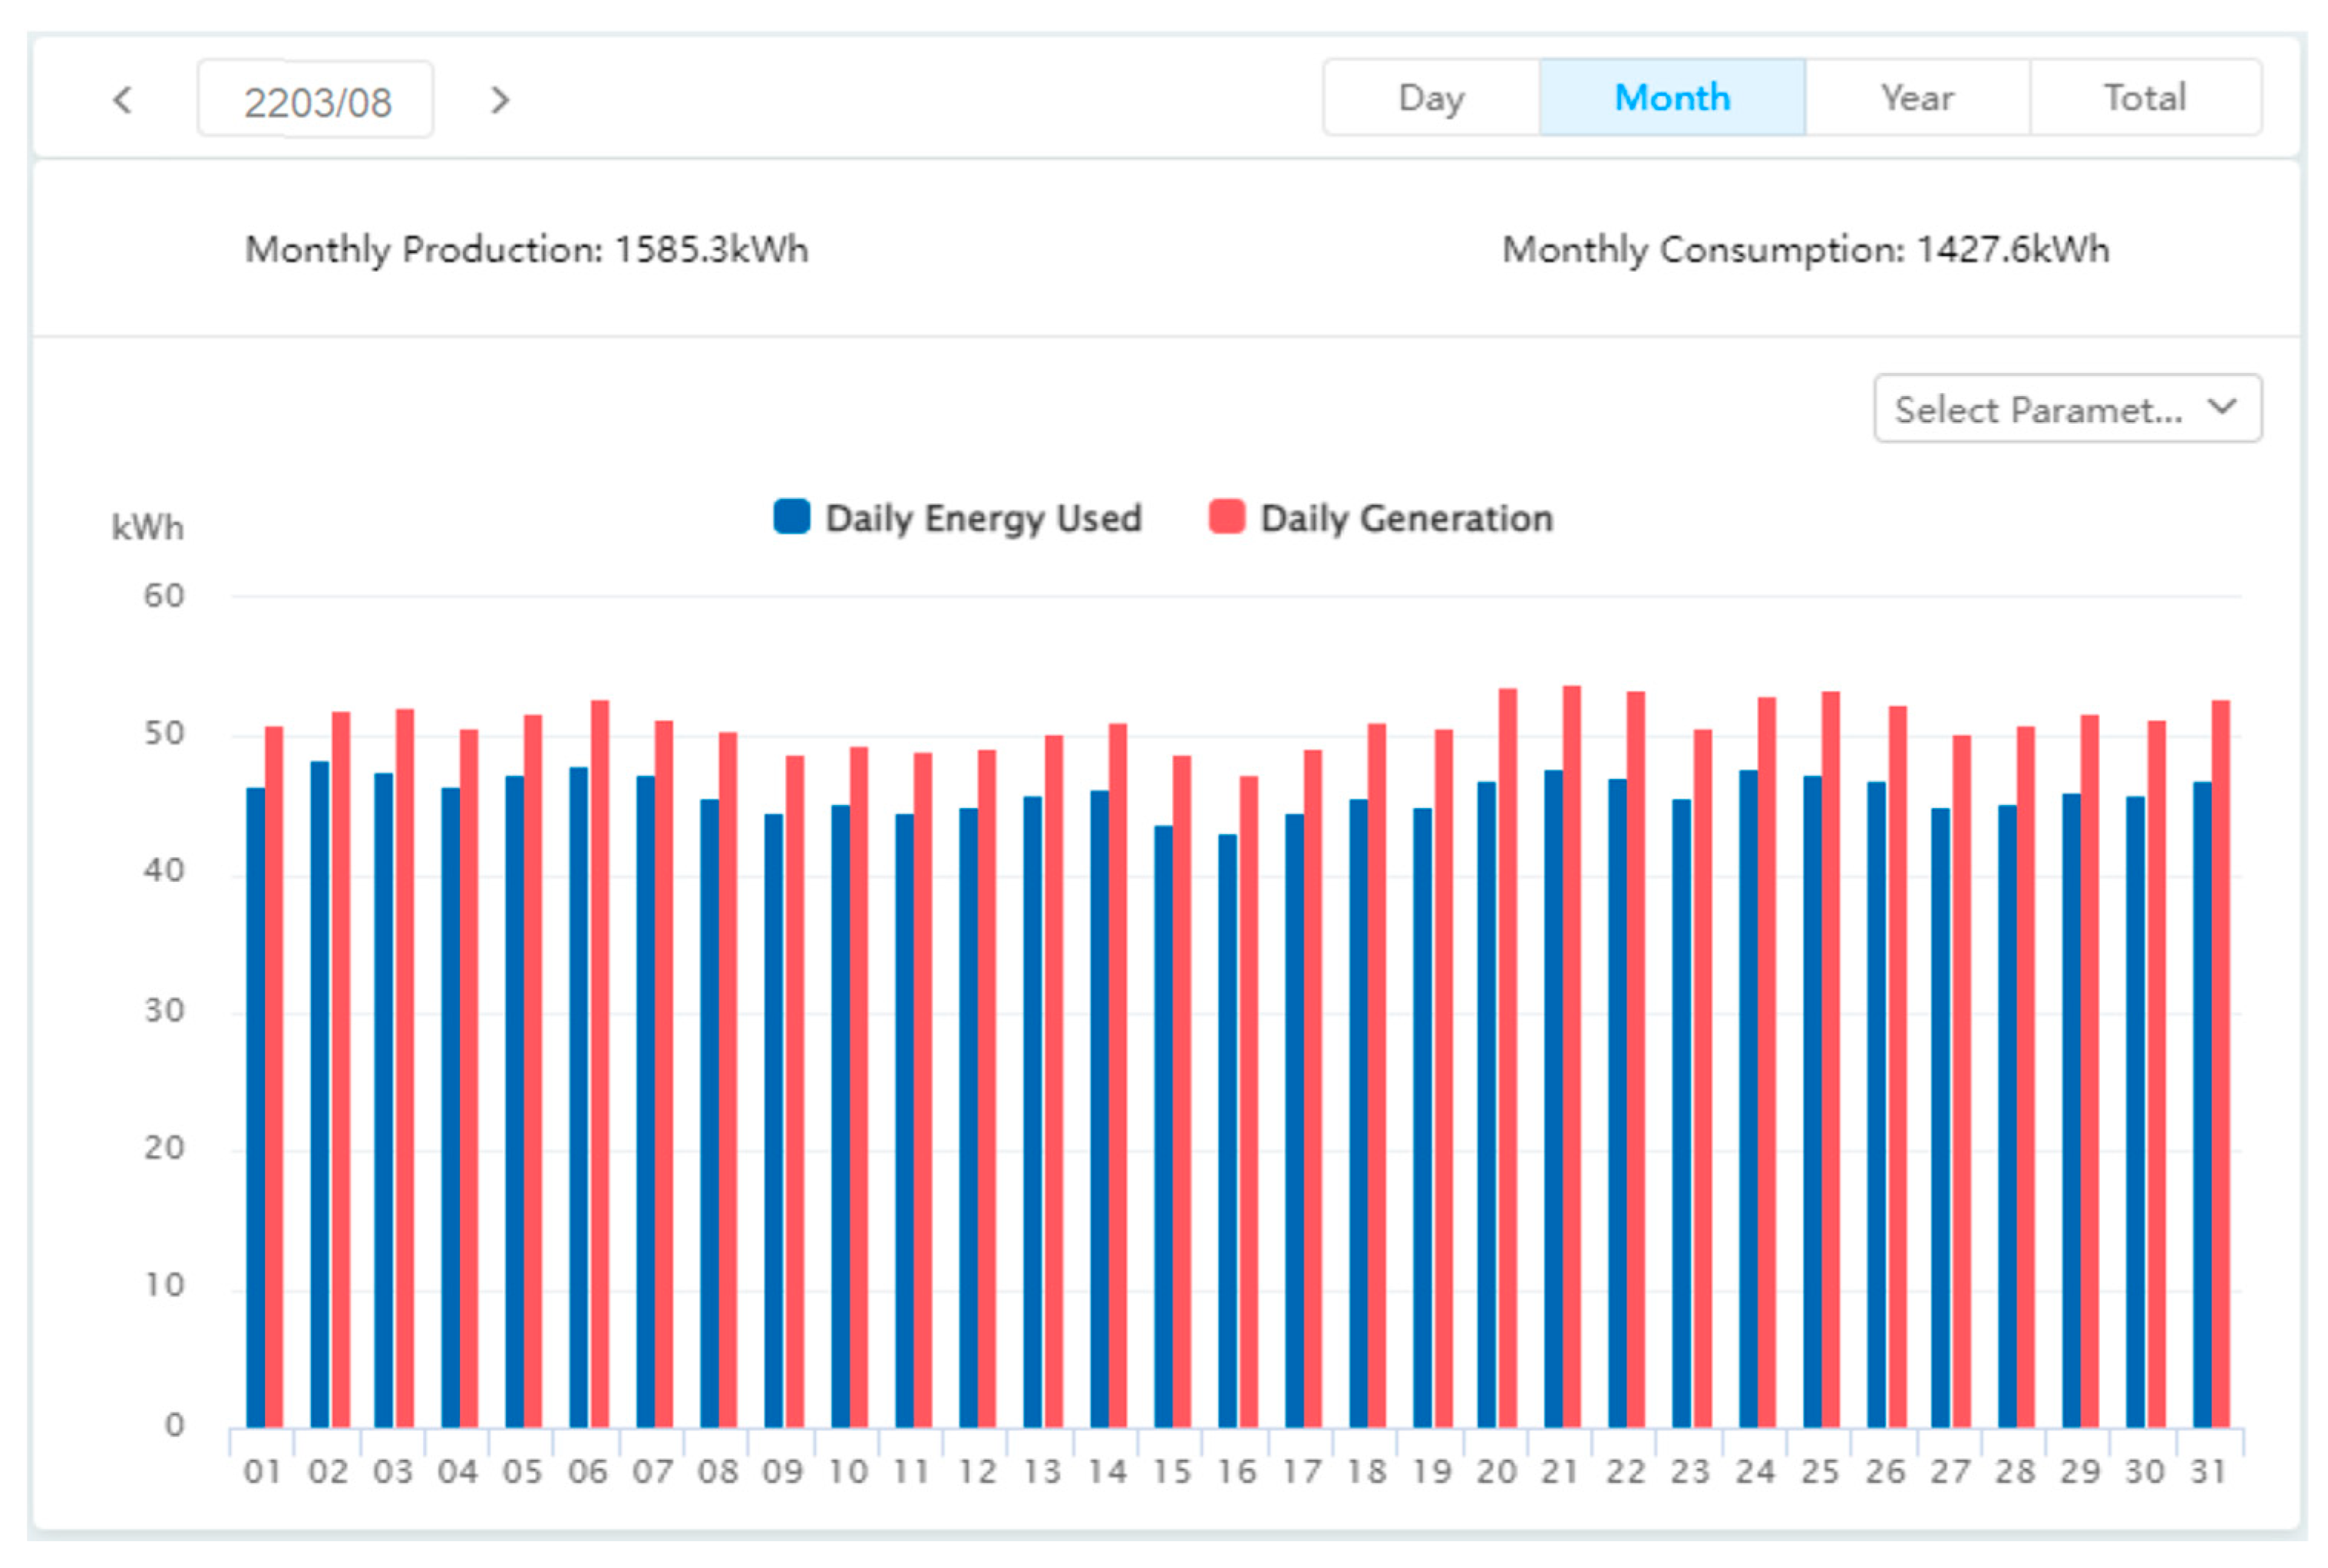Click the red Daily Generation swatch
Viewport: 2328px width, 1568px height.
pyautogui.click(x=1226, y=516)
